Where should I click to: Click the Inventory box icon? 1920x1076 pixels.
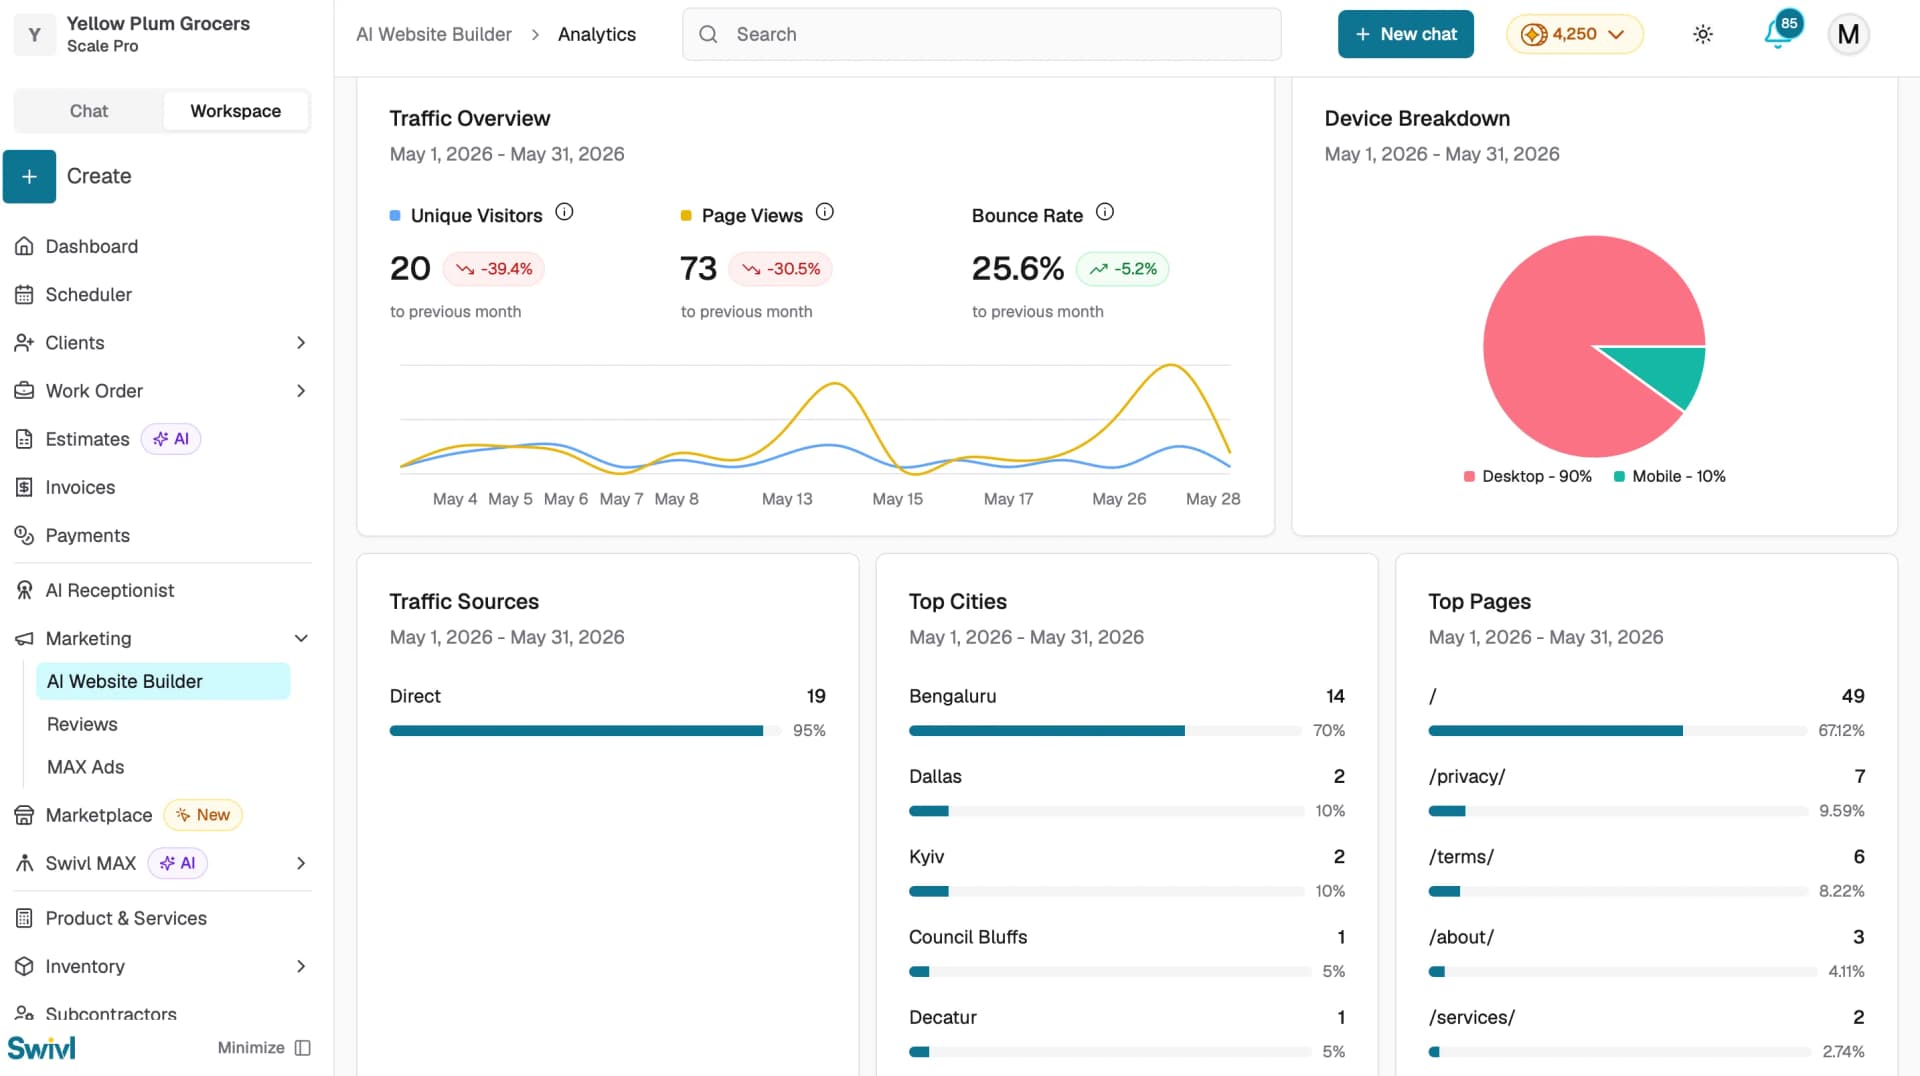(x=24, y=966)
